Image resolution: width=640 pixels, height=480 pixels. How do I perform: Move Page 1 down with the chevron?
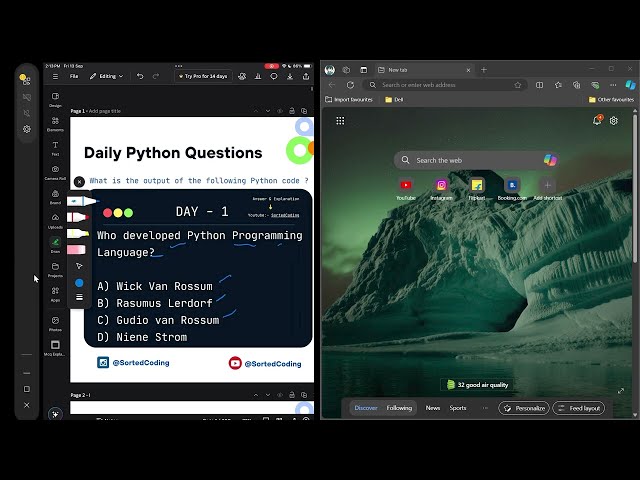tap(268, 111)
